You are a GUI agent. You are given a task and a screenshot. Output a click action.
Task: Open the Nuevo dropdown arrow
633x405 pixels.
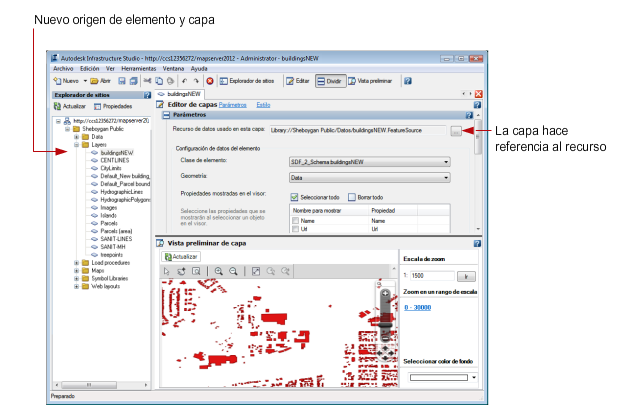[85, 81]
